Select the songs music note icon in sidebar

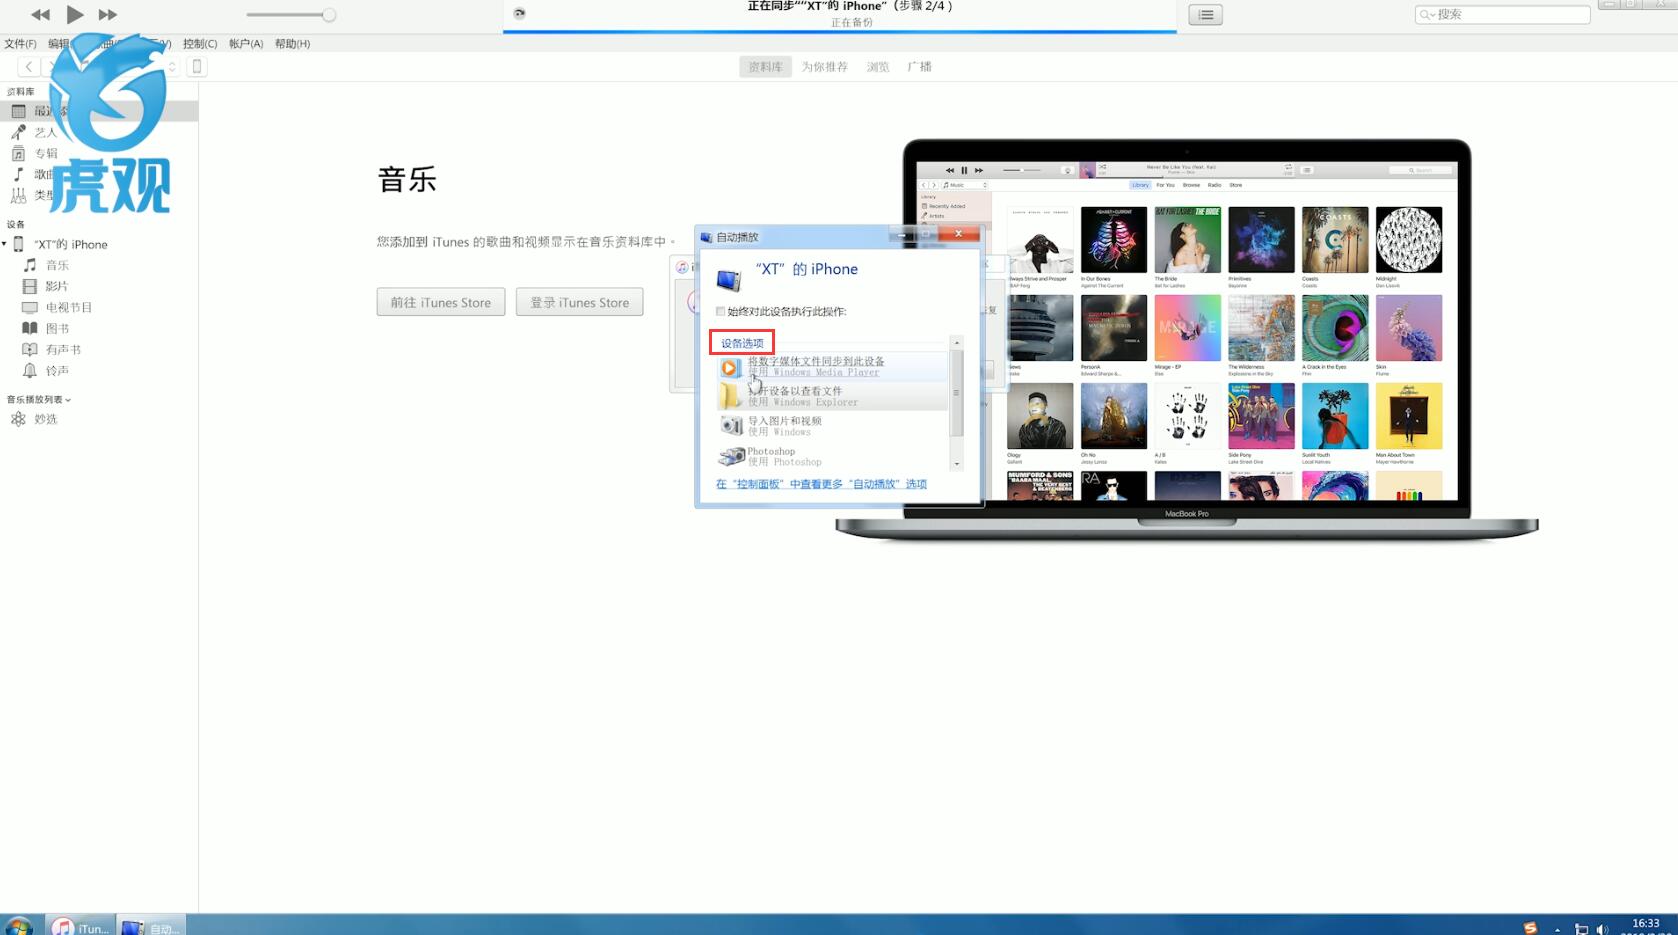point(18,174)
